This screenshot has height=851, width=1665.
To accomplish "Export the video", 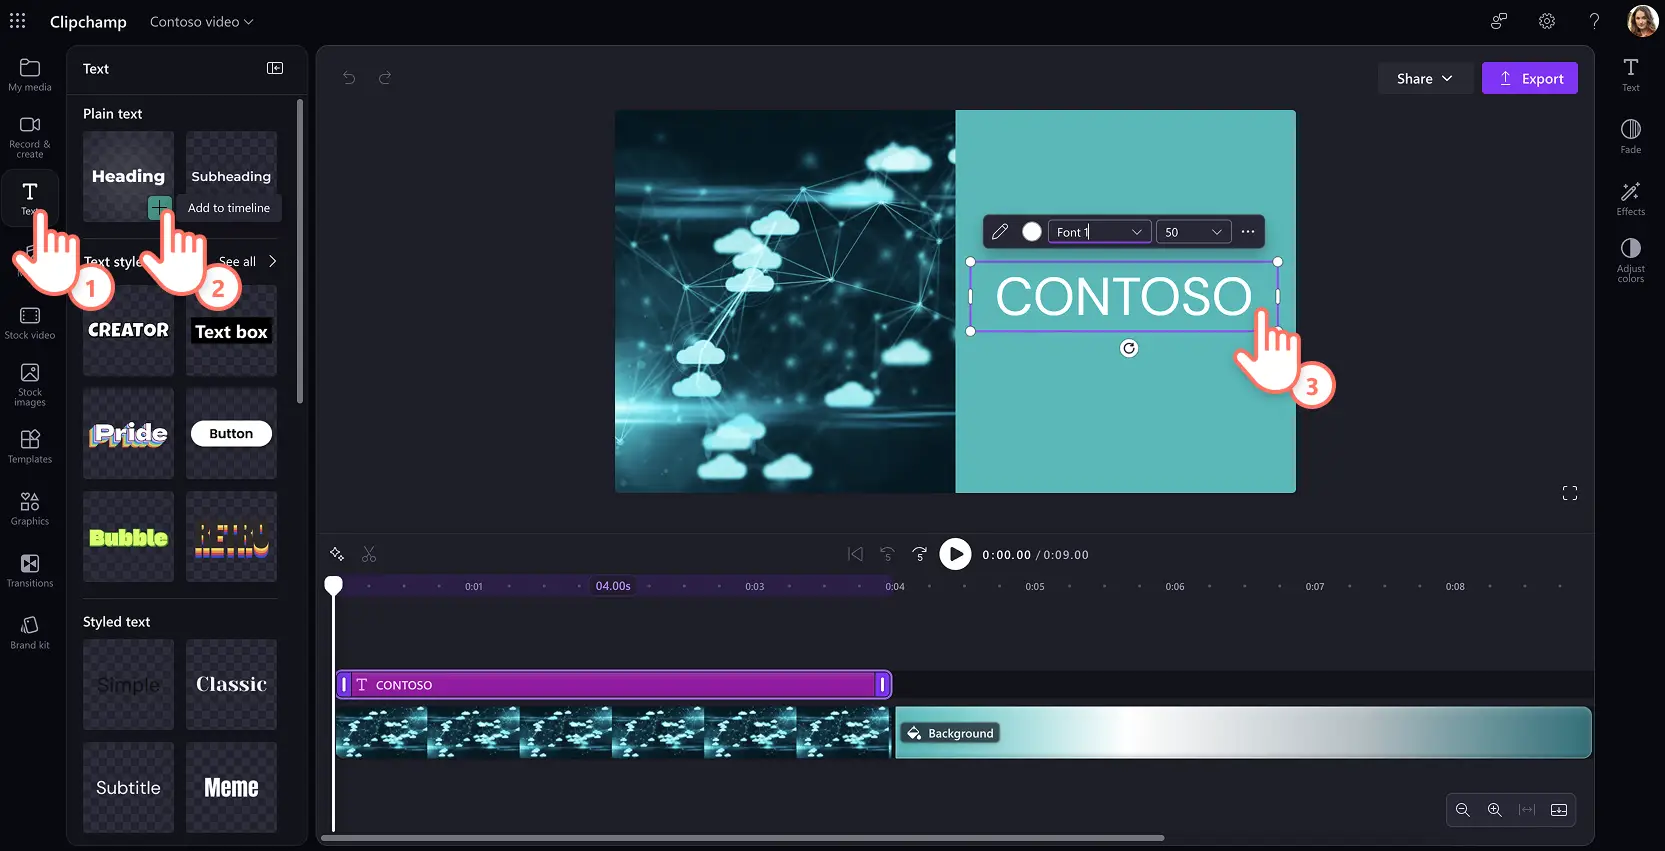I will [1530, 78].
